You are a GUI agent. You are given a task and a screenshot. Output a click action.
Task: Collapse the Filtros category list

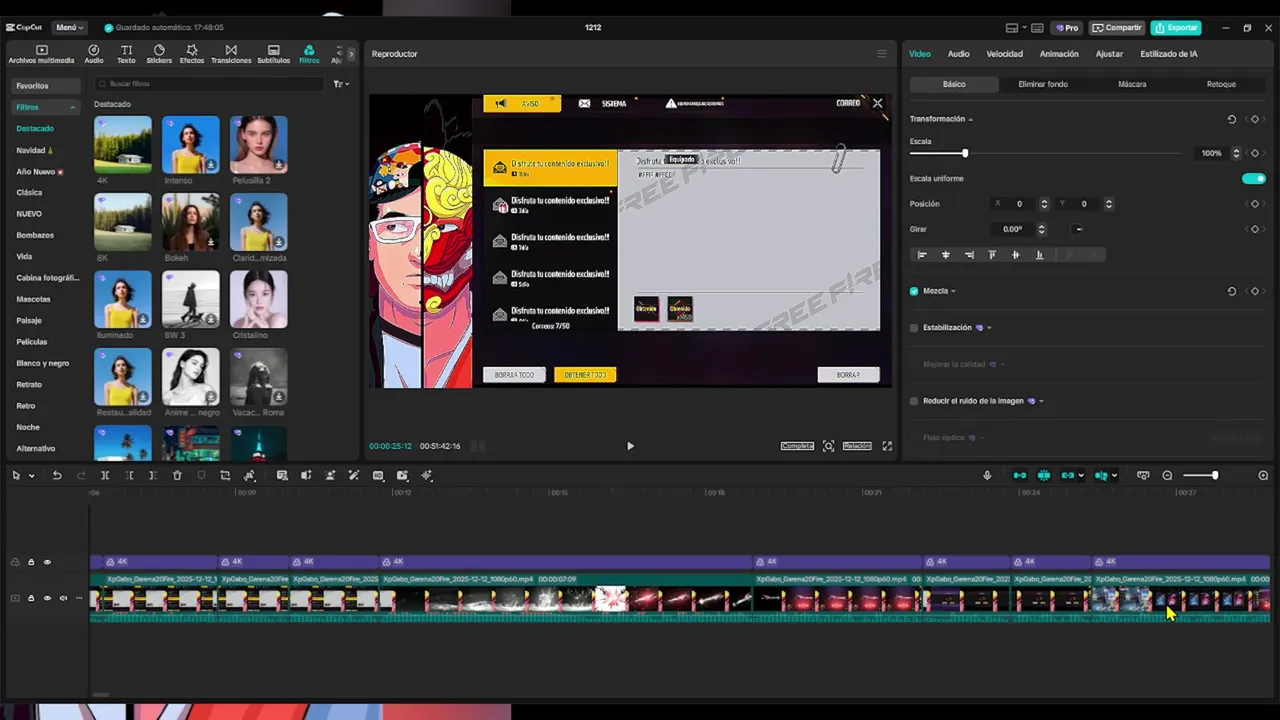(x=72, y=107)
